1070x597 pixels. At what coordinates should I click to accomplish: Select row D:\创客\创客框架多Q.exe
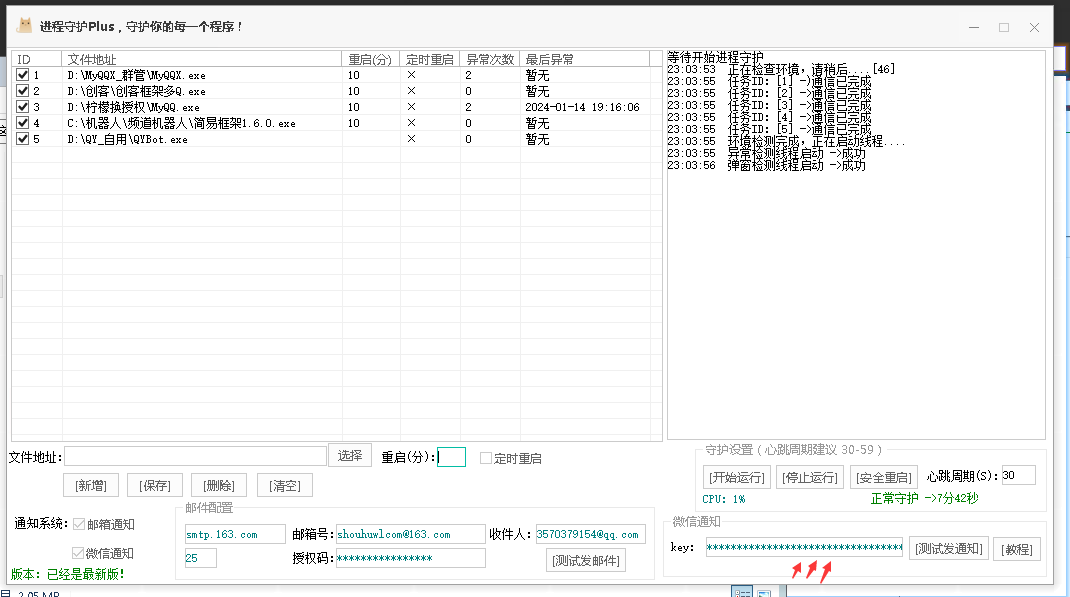136,91
